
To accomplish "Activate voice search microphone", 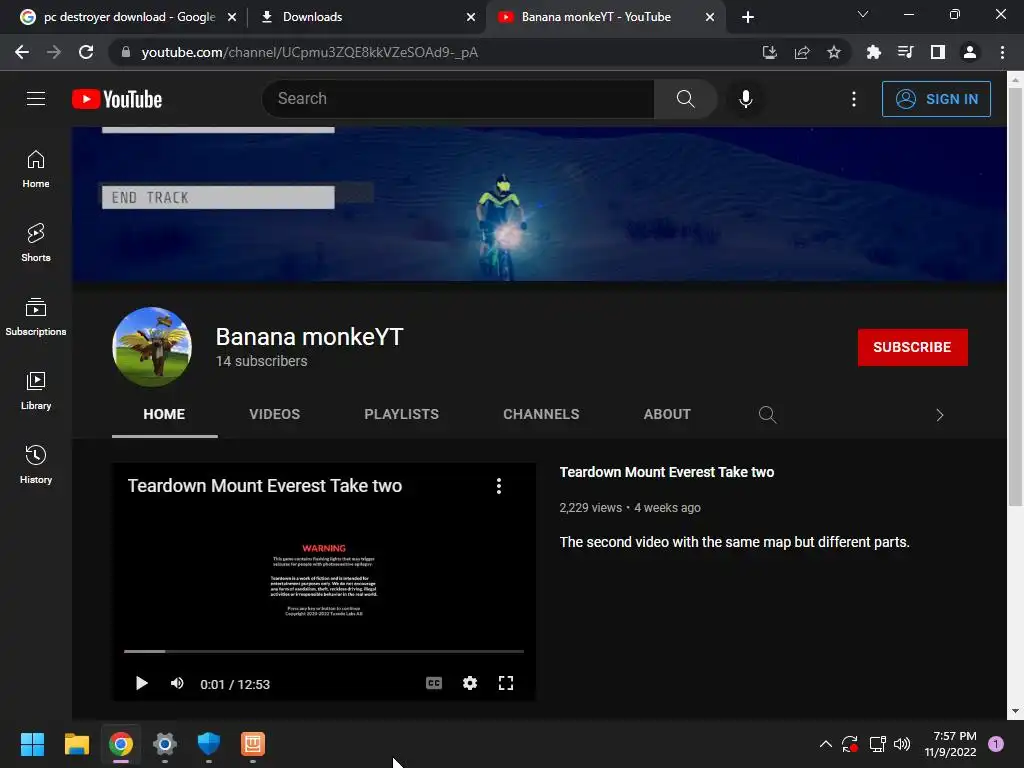I will [745, 99].
